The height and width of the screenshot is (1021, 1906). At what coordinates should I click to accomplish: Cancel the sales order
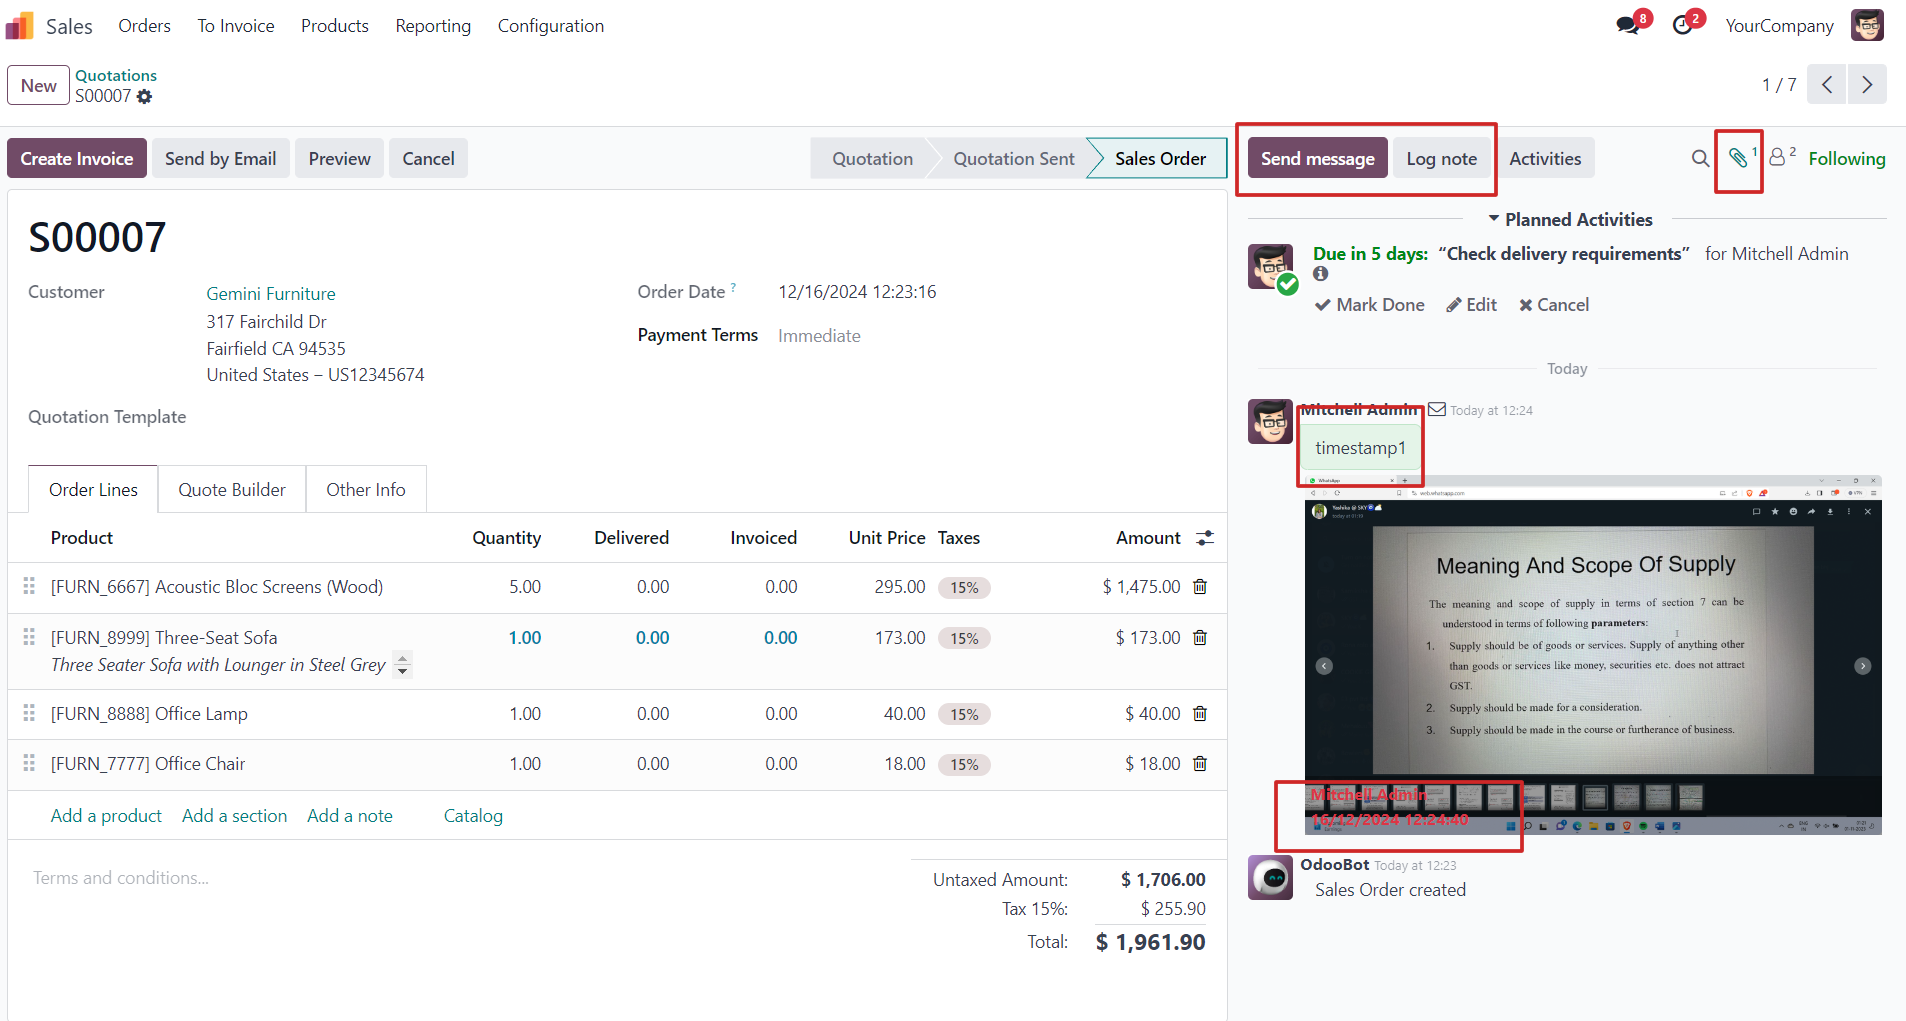pos(428,158)
